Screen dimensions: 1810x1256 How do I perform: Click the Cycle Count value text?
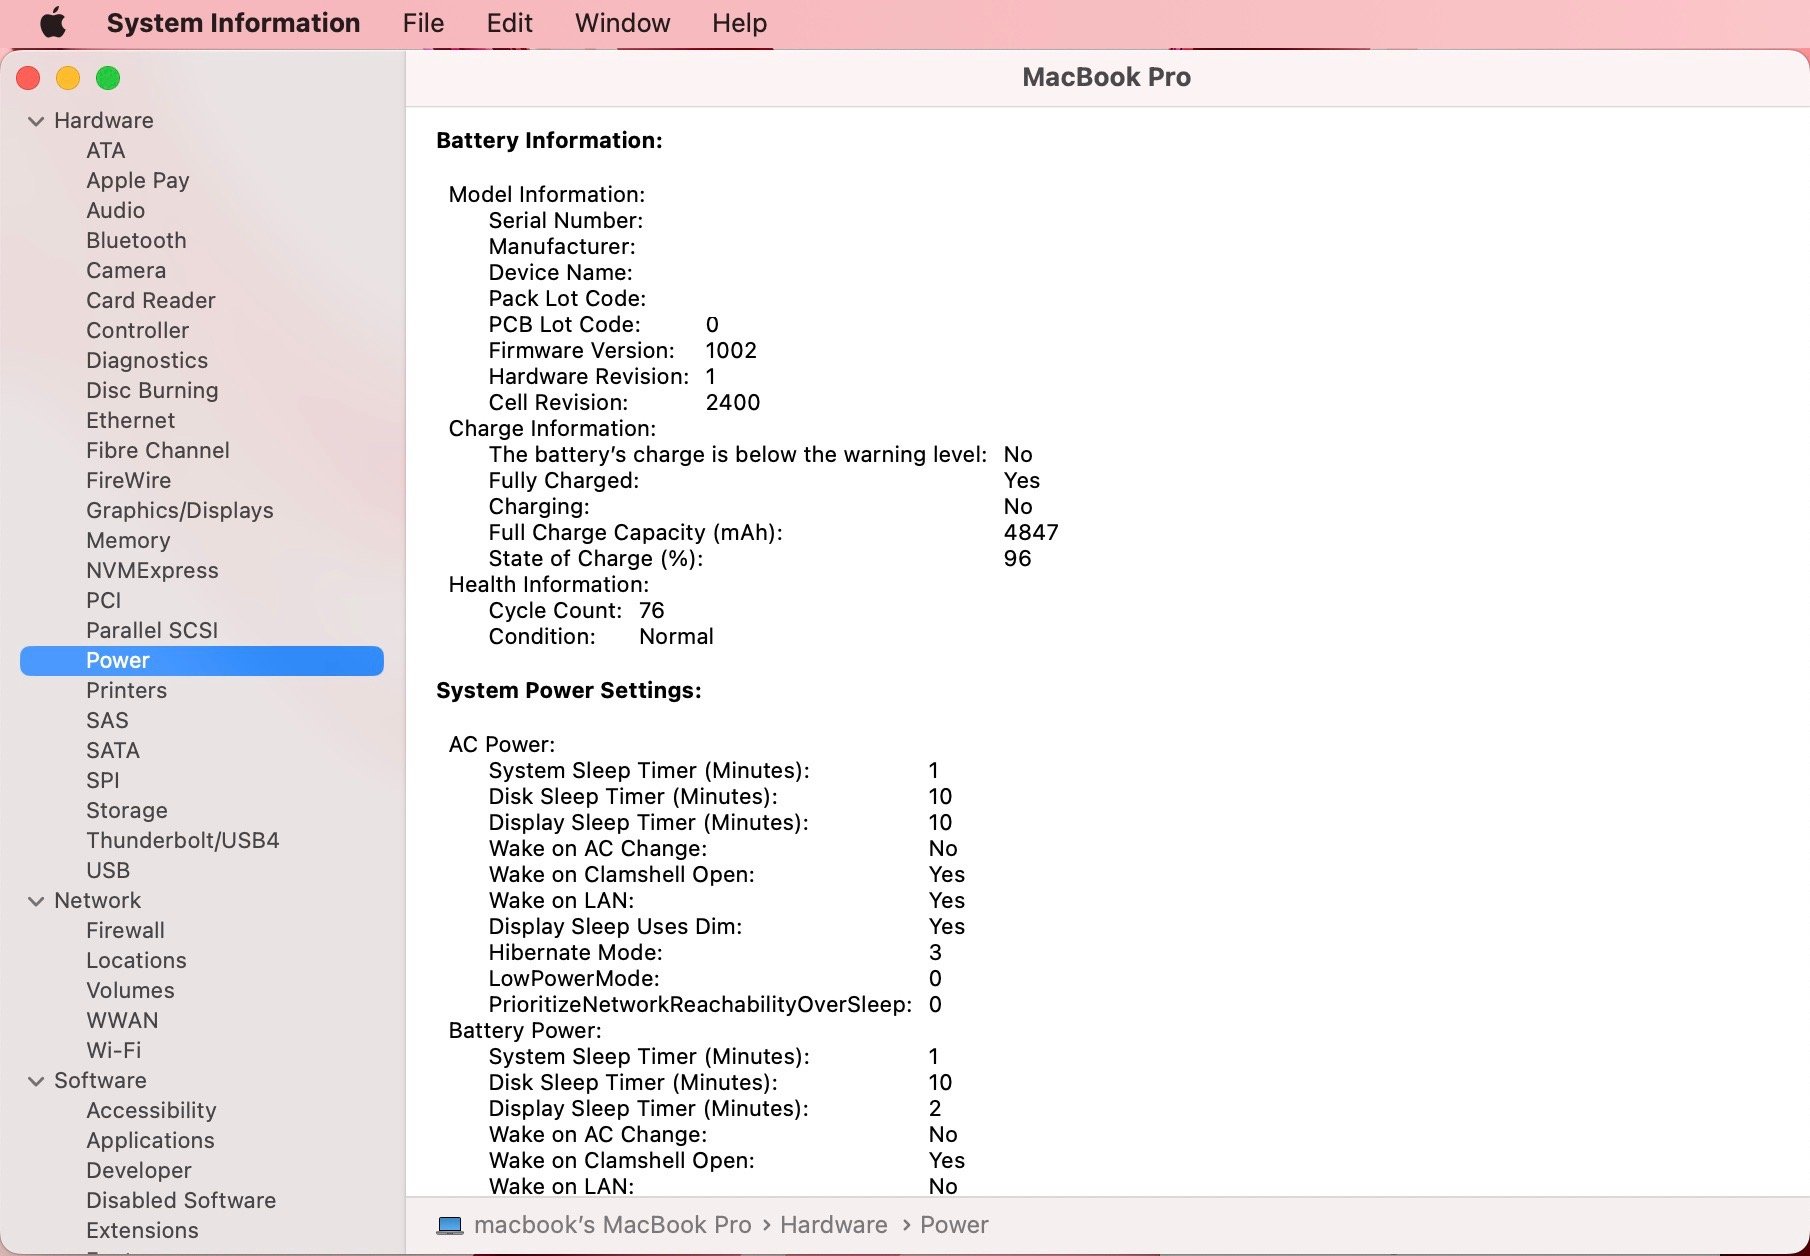(651, 611)
